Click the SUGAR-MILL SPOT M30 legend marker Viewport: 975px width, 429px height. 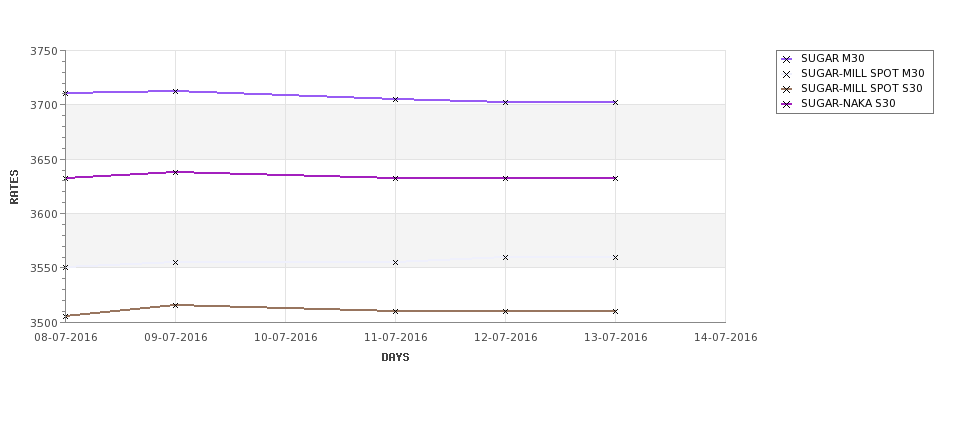pyautogui.click(x=787, y=75)
